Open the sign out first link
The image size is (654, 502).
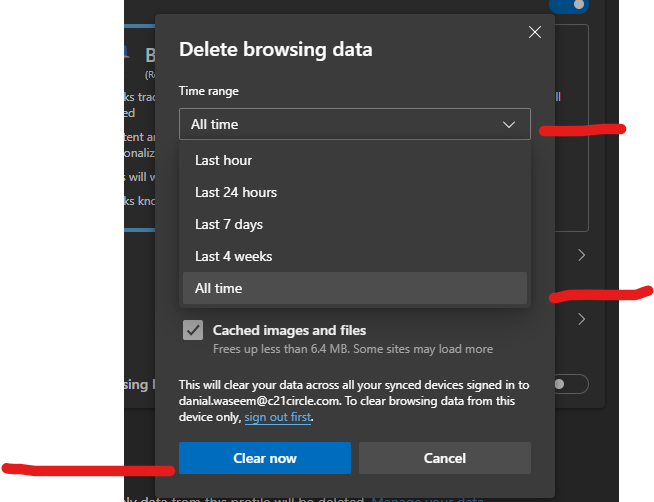278,417
